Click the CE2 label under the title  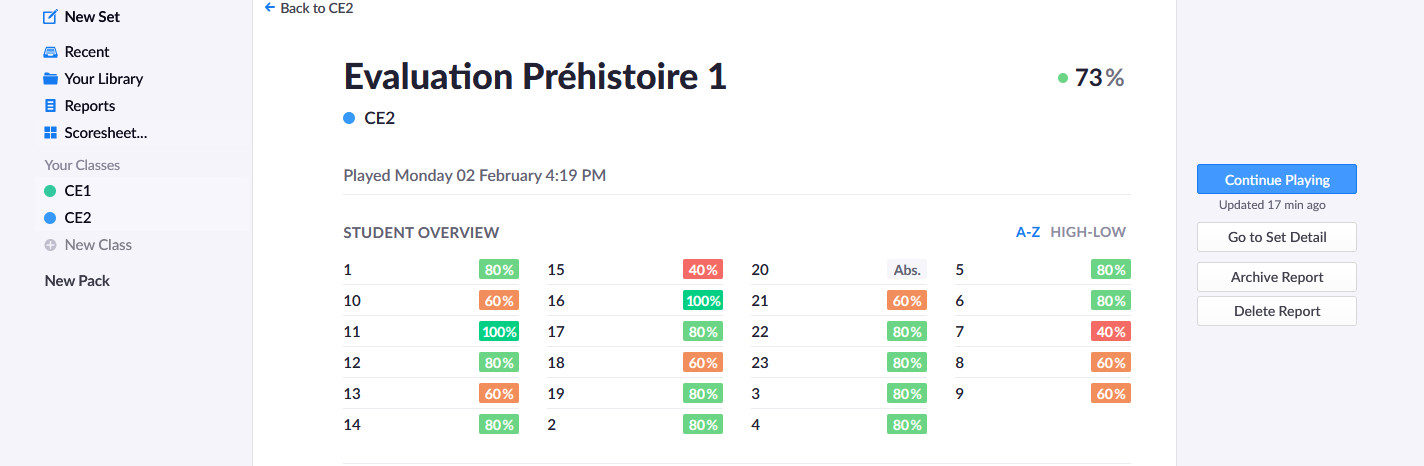pyautogui.click(x=379, y=118)
